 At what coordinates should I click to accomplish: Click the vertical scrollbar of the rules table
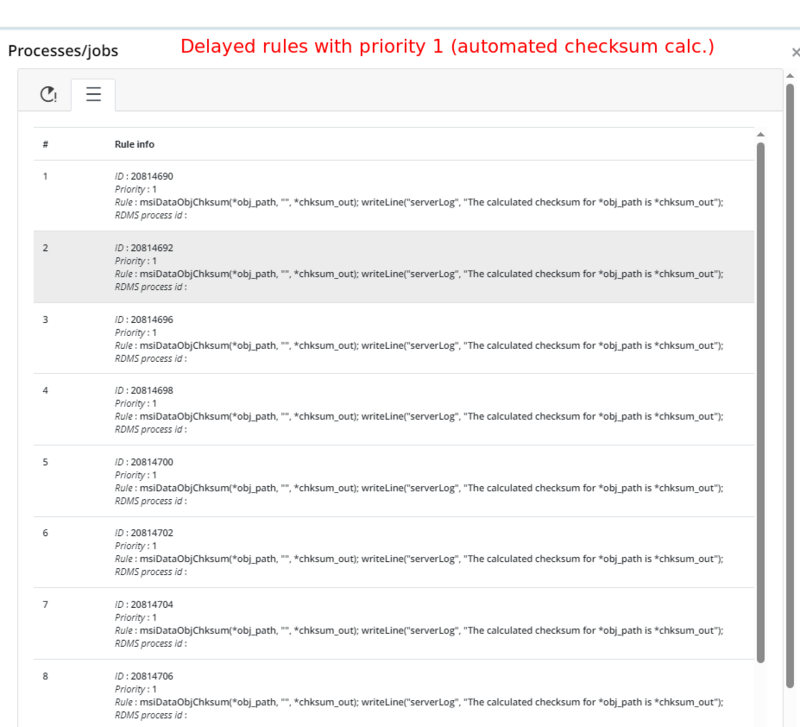point(760,400)
